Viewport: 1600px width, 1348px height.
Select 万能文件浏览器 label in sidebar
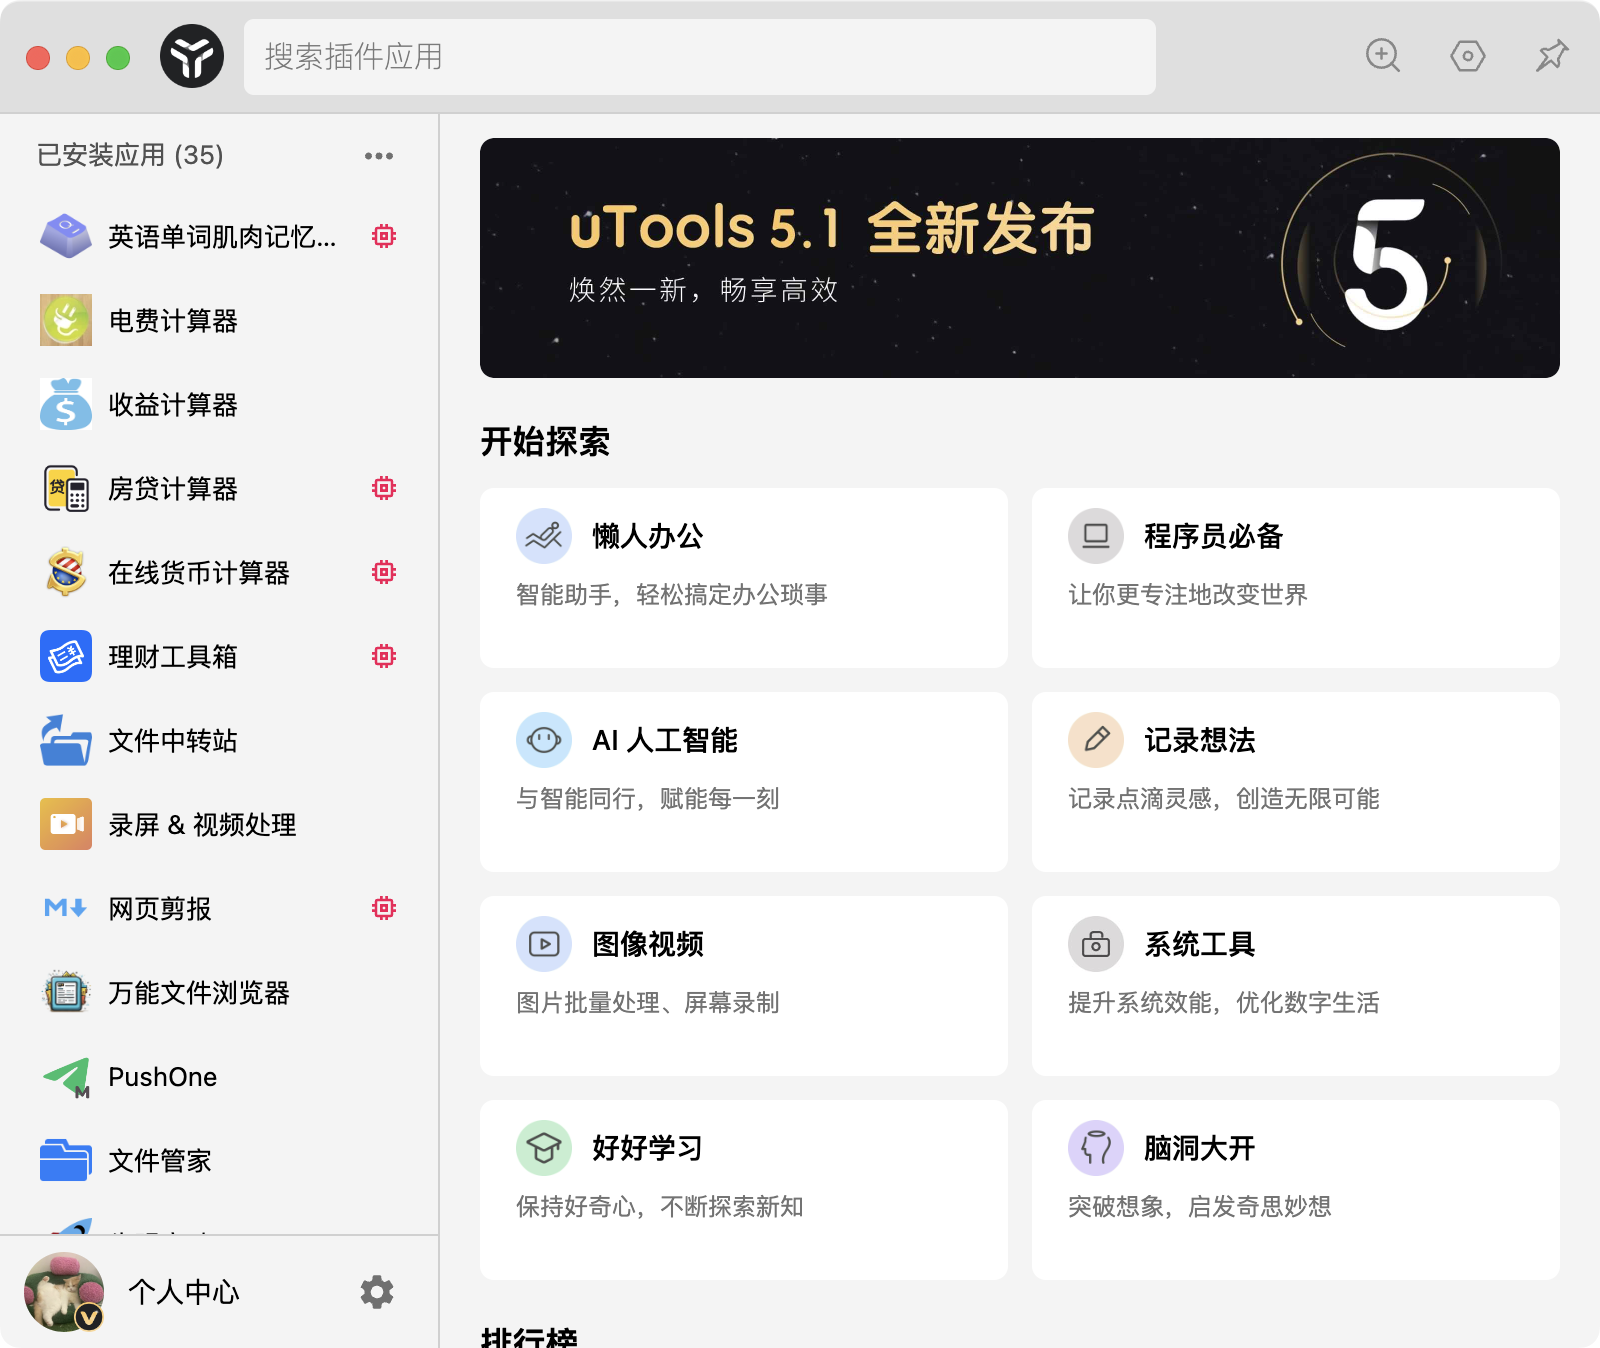pos(199,993)
